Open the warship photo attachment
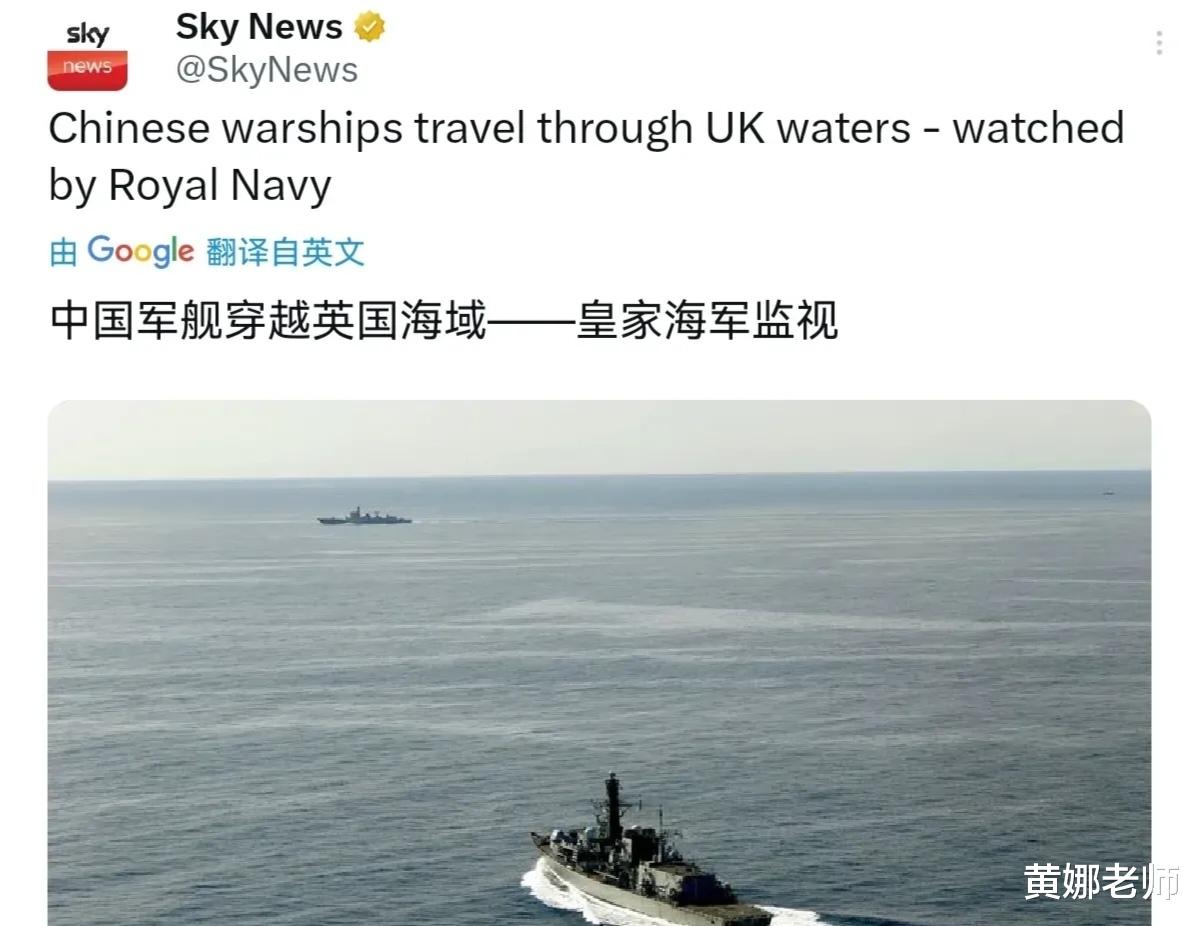This screenshot has width=1199, height=926. coord(600,663)
